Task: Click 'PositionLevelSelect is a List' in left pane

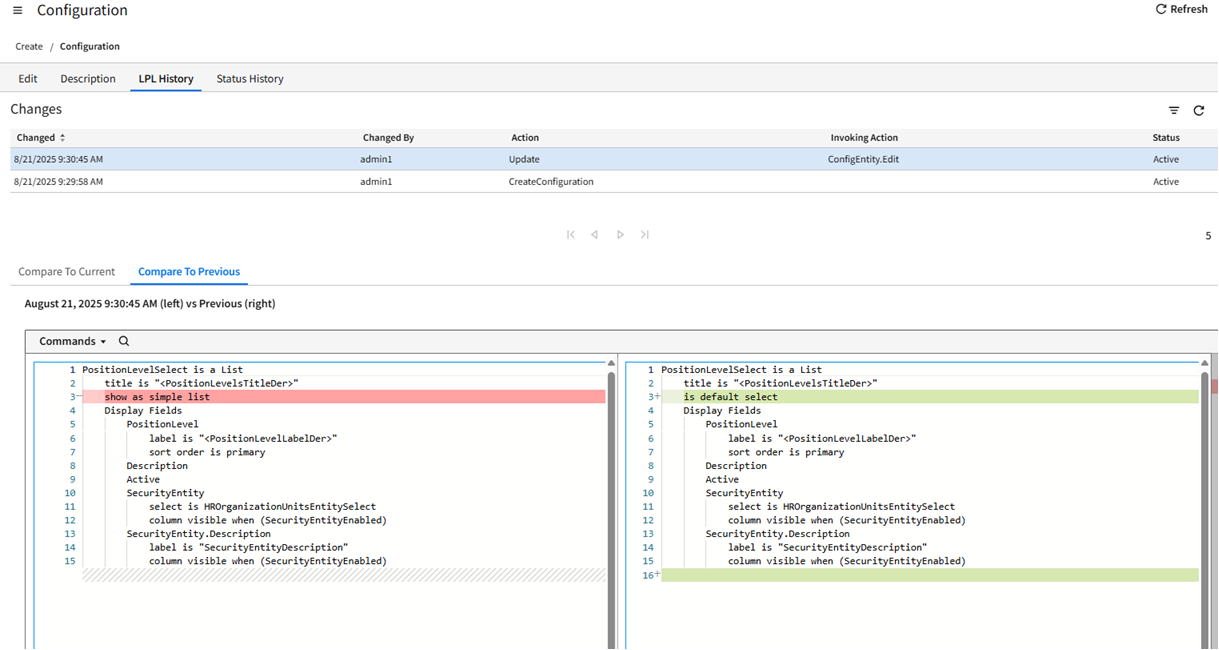Action: 162,369
